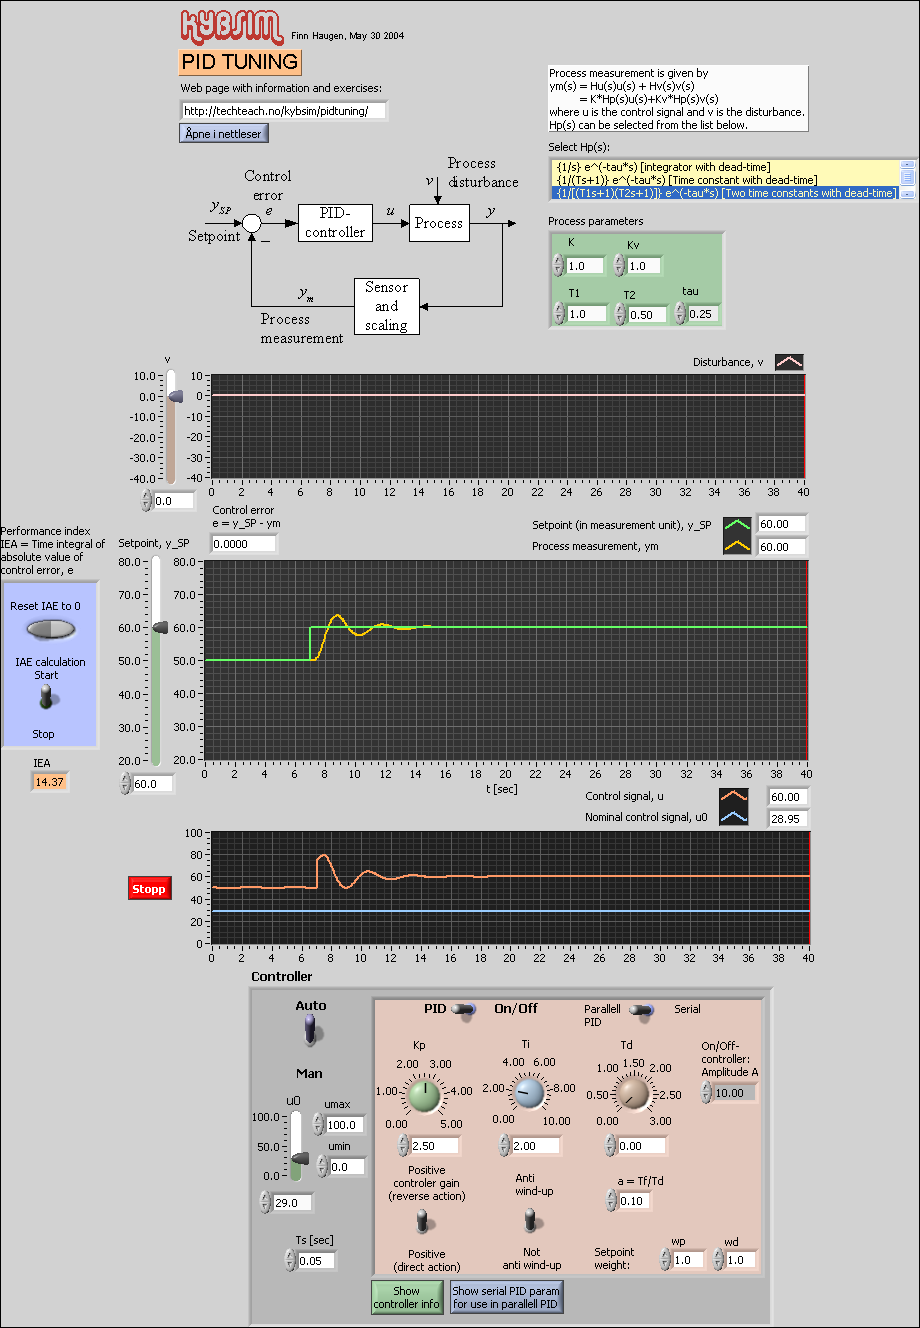Flip the PID / On/Off controller switch

(465, 1010)
